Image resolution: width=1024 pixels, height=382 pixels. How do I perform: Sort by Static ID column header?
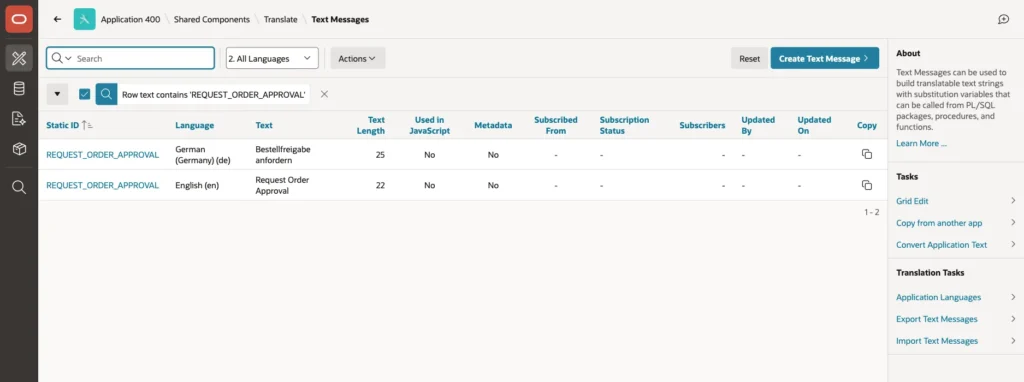click(63, 125)
